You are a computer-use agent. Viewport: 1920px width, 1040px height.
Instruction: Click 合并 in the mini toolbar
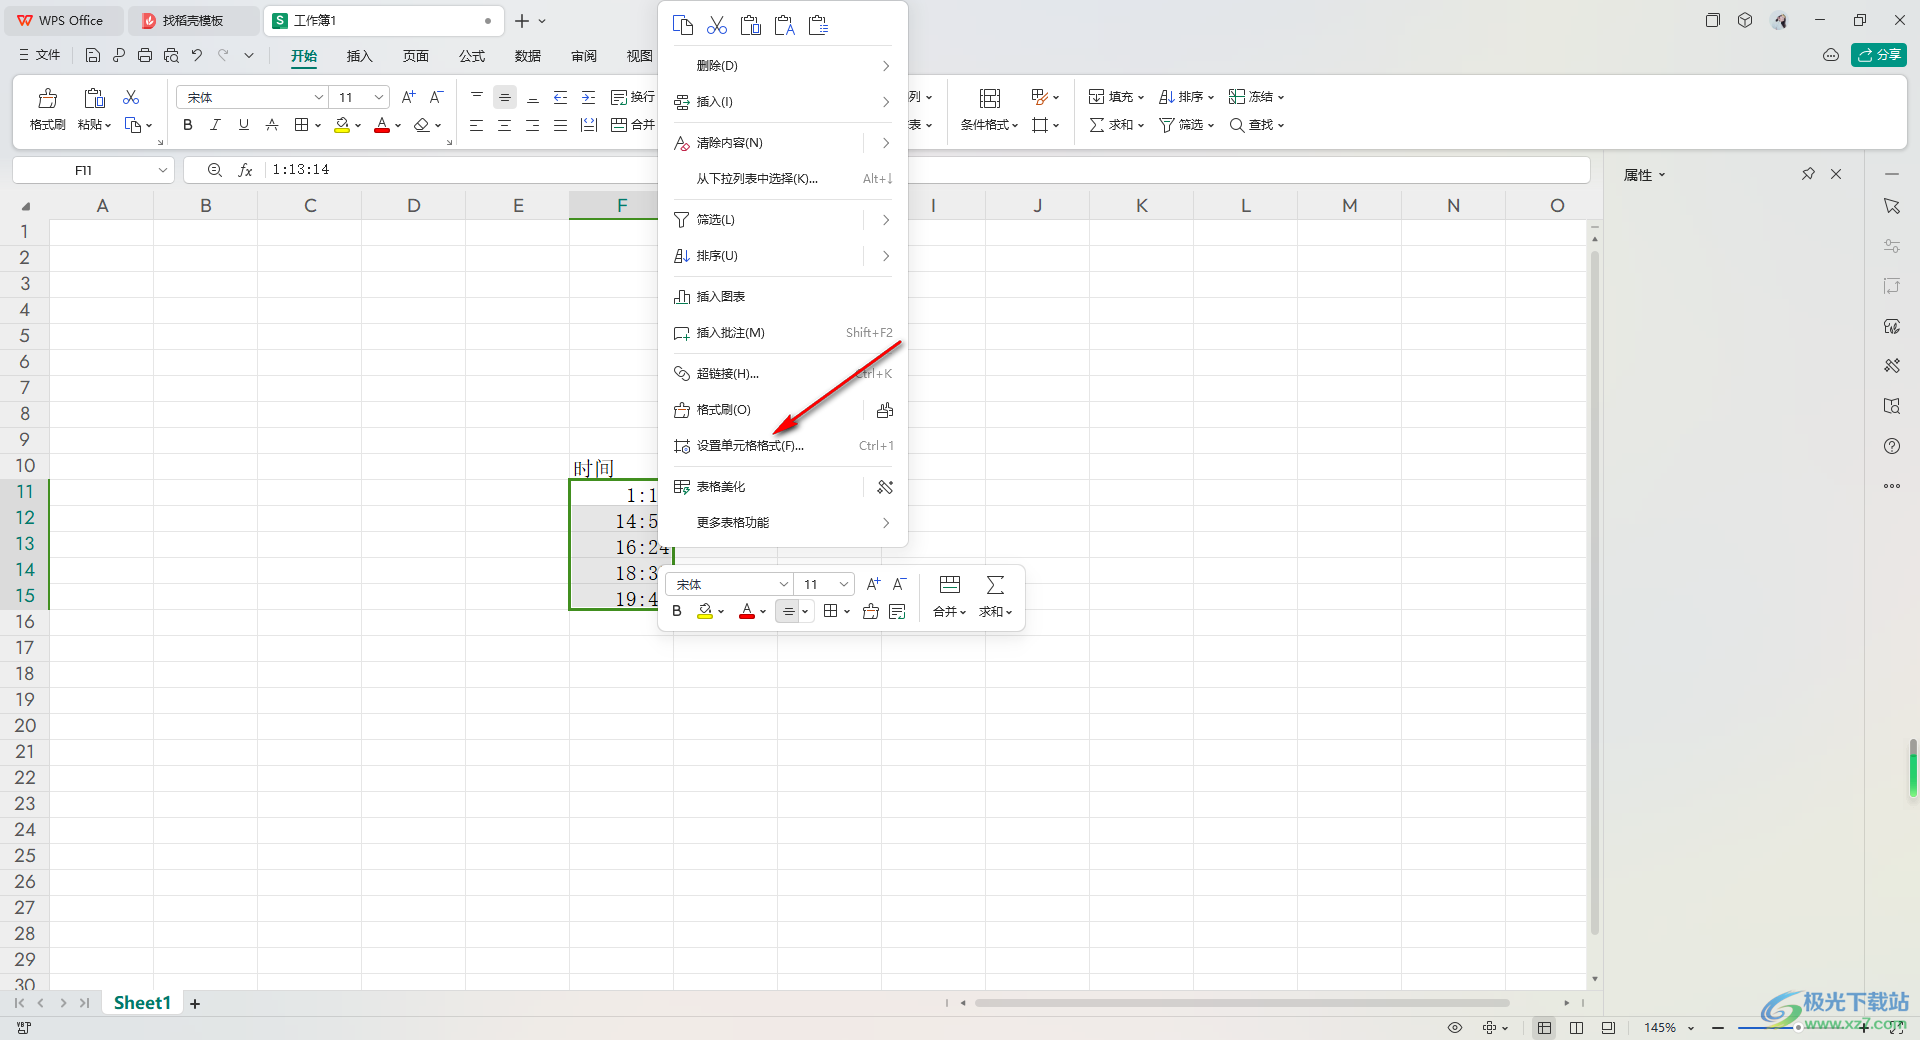[950, 597]
